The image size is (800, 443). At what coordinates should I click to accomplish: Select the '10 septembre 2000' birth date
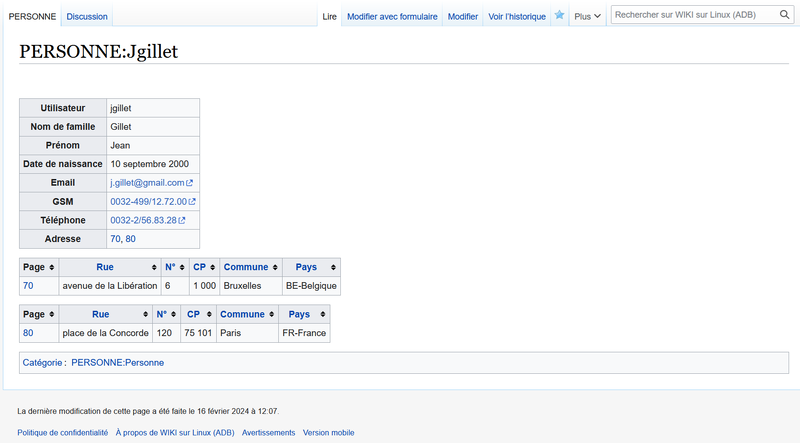click(x=149, y=164)
